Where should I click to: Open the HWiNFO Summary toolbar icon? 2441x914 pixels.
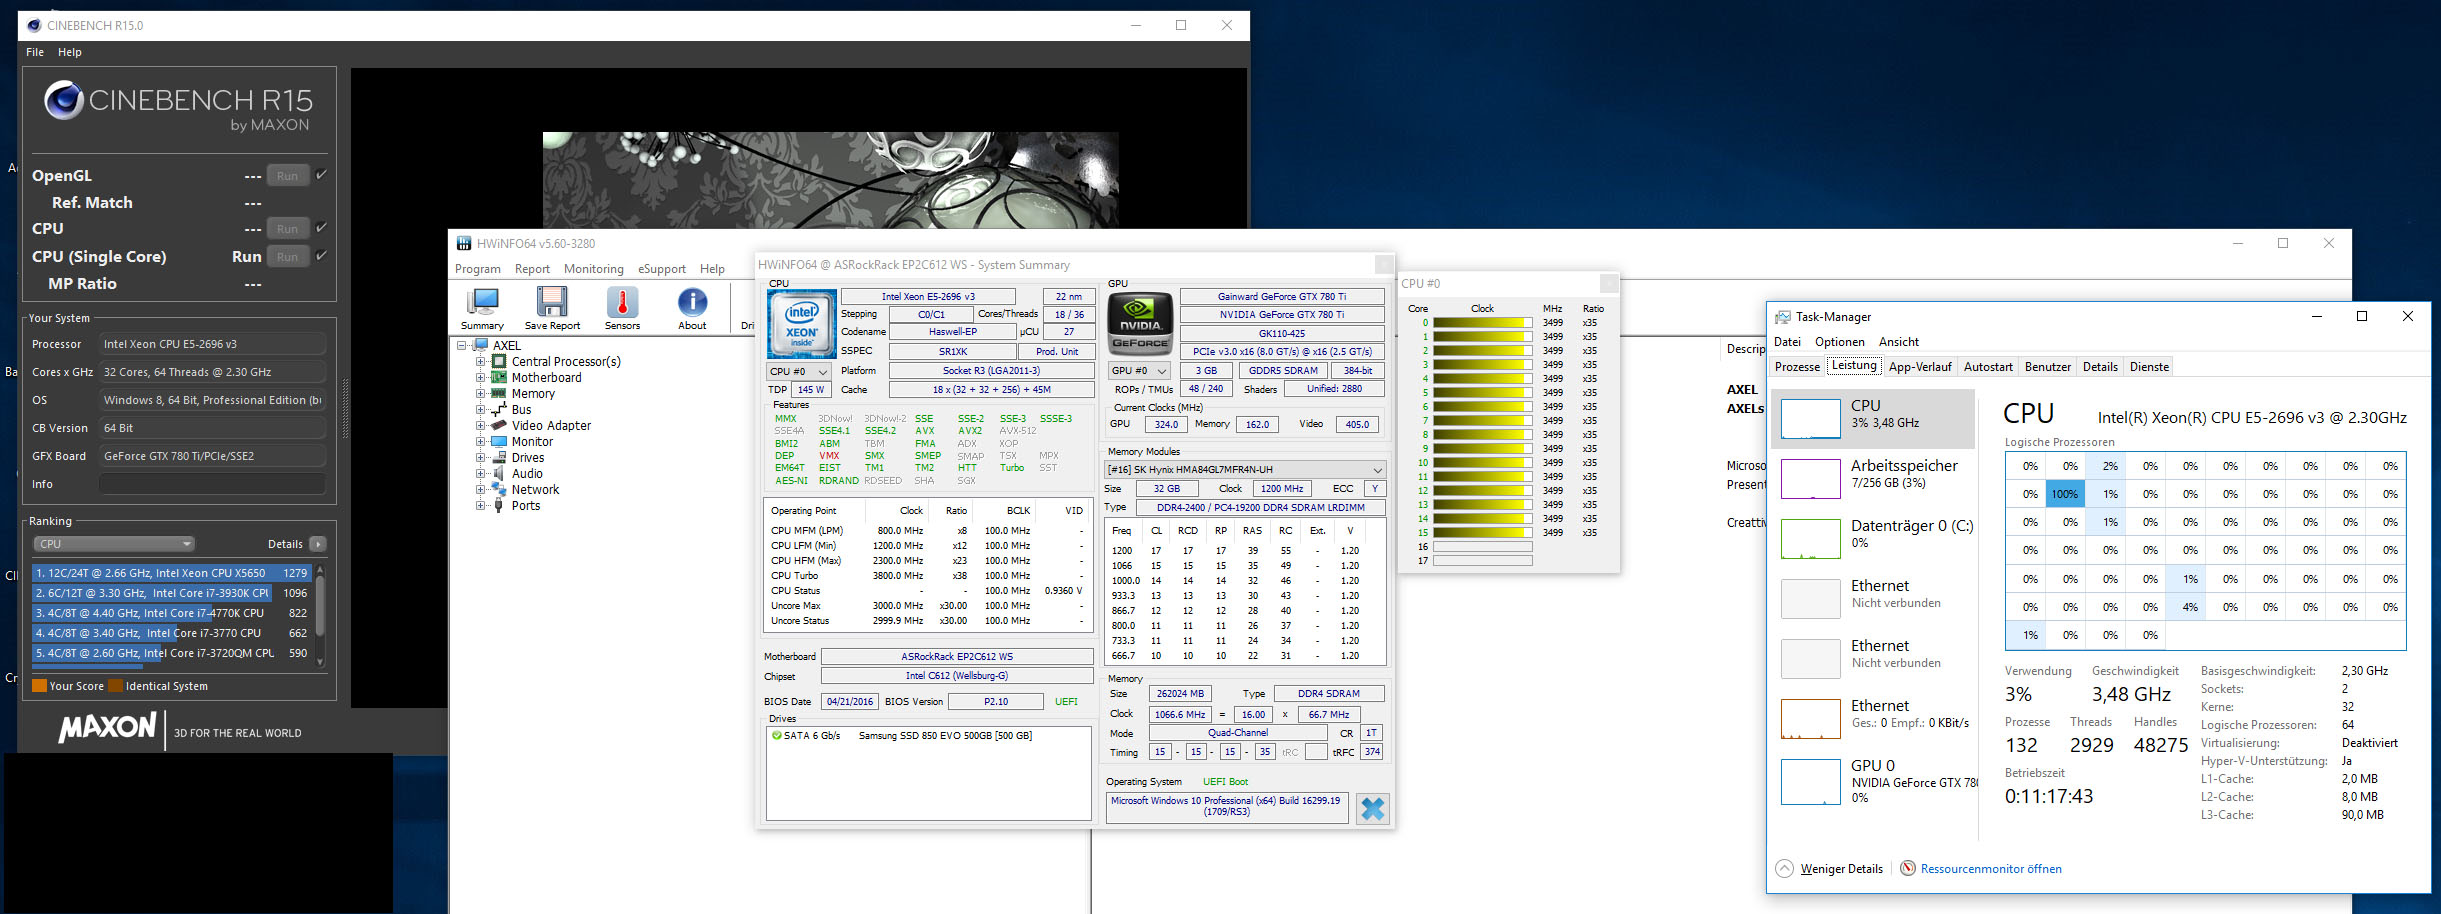click(x=482, y=302)
